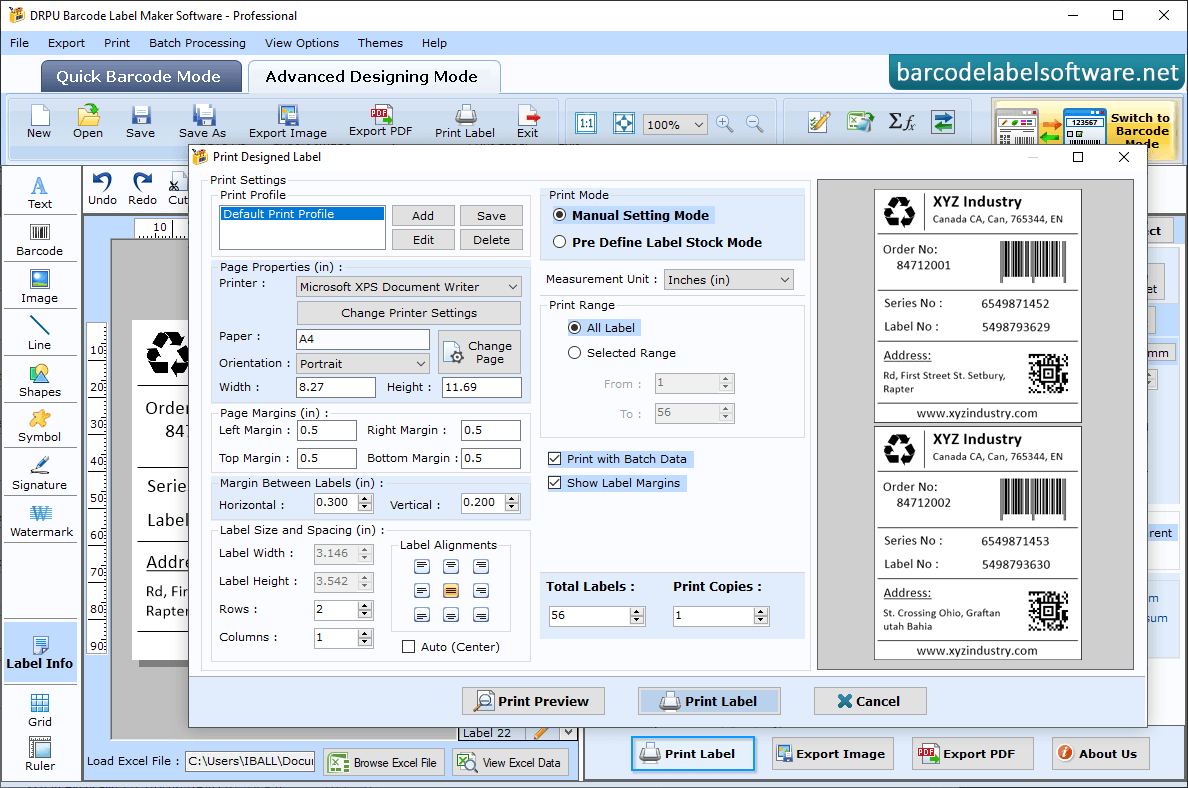Screen dimensions: 1188x788
Task: Click the Excel import icon in toolbar
Action: click(x=860, y=122)
